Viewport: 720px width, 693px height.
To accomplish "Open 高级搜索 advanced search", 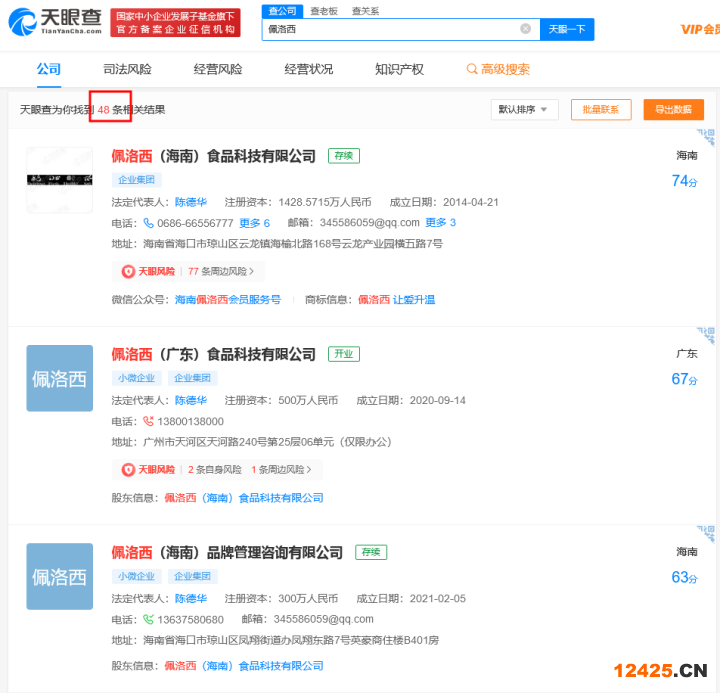I will tap(498, 69).
